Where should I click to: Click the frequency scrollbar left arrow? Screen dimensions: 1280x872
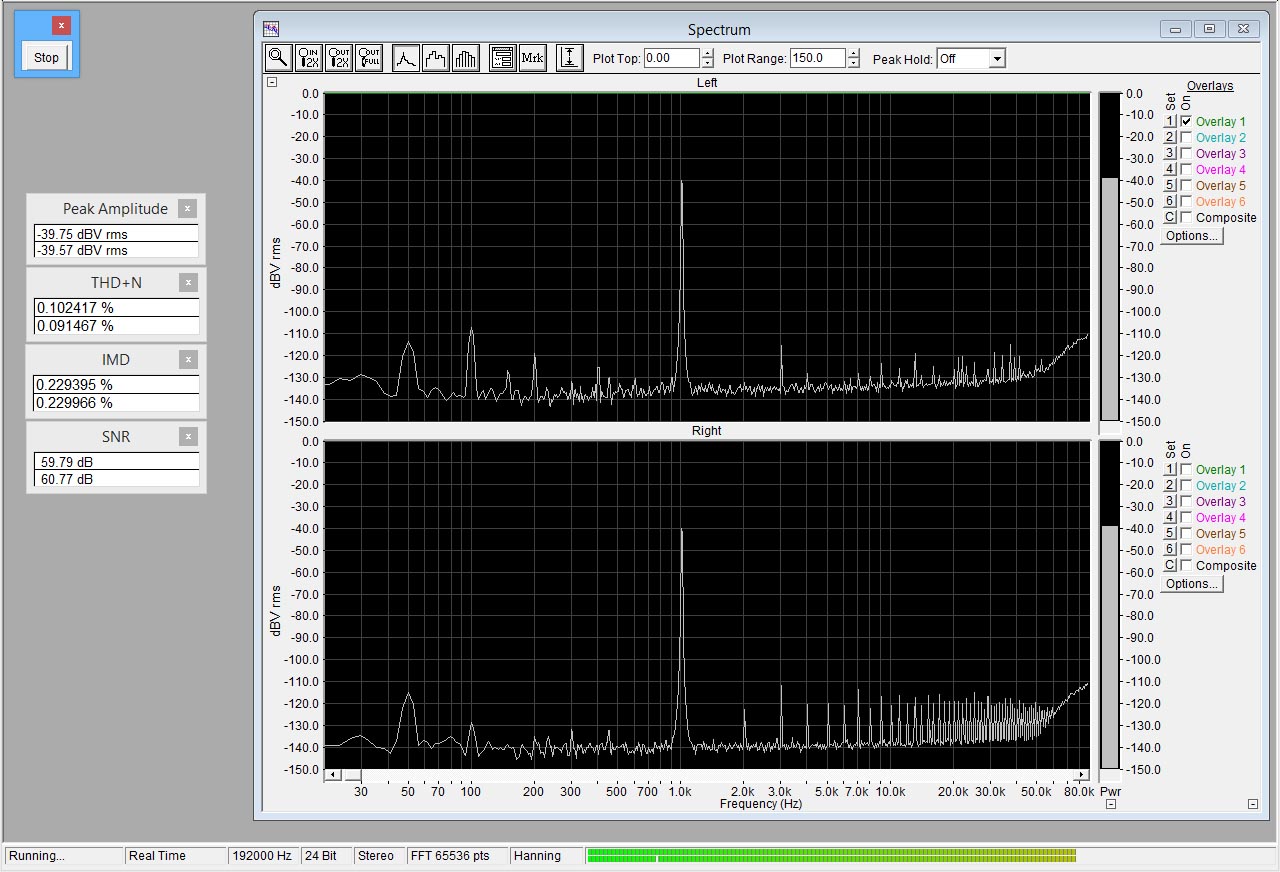333,775
